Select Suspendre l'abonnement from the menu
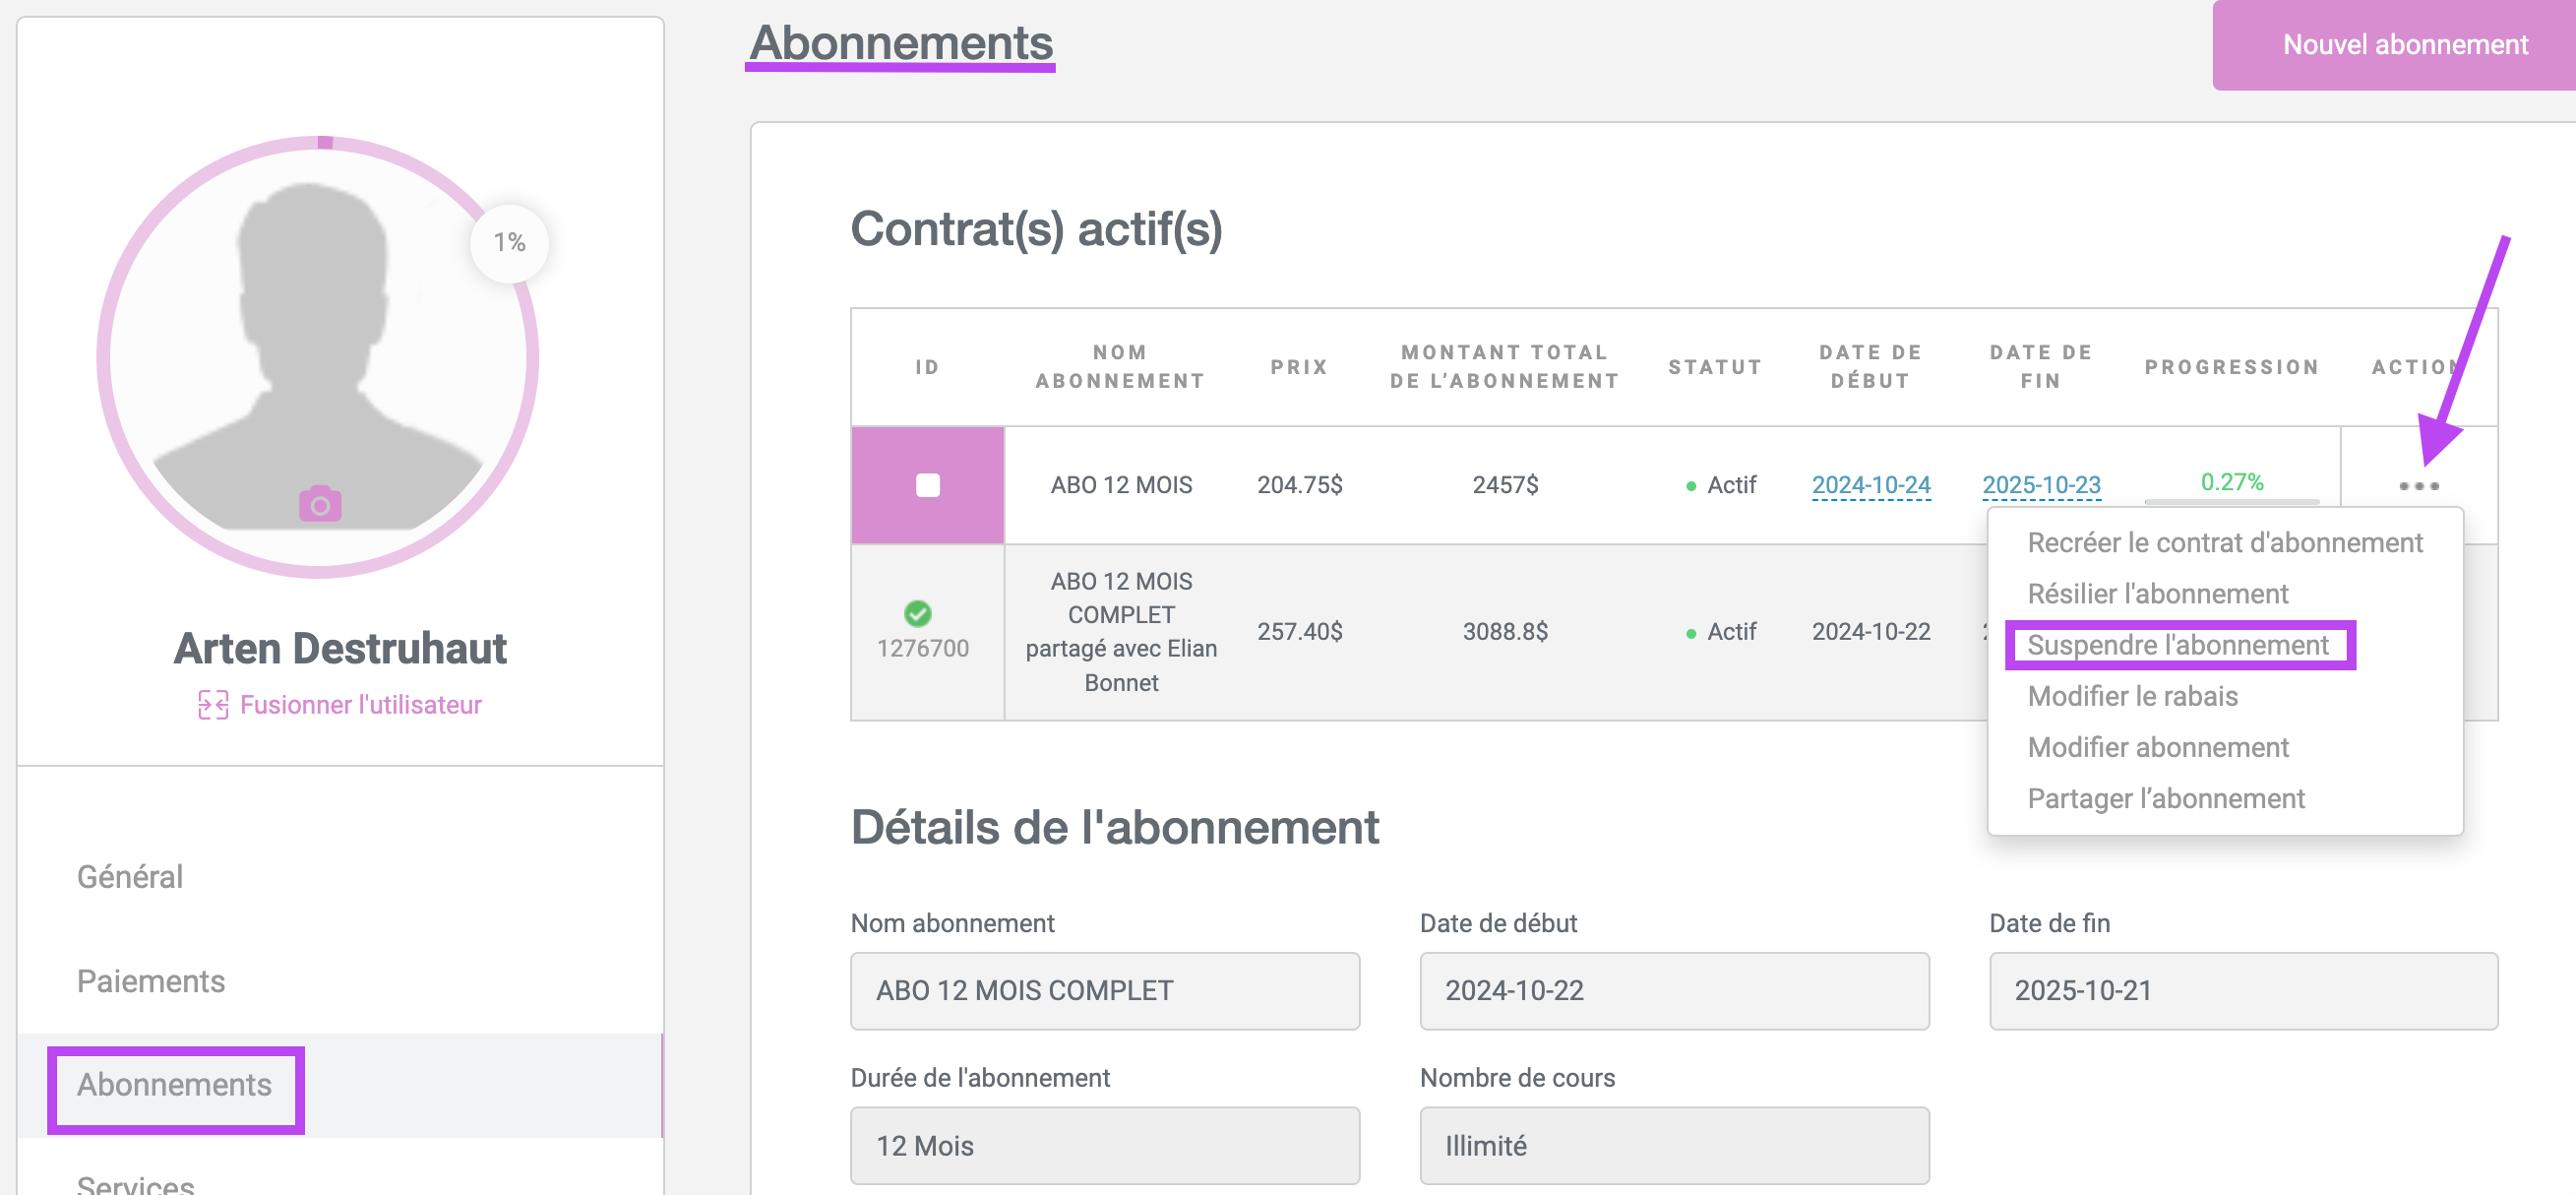This screenshot has width=2576, height=1195. click(2177, 646)
